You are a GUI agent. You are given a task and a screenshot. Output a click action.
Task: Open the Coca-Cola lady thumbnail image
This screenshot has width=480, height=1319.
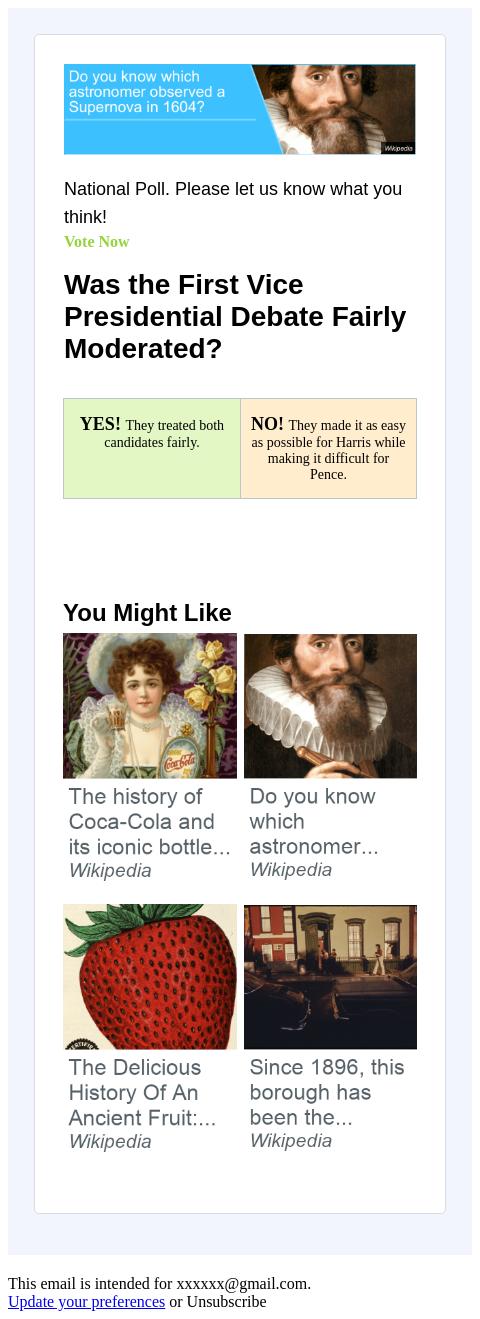coord(150,706)
